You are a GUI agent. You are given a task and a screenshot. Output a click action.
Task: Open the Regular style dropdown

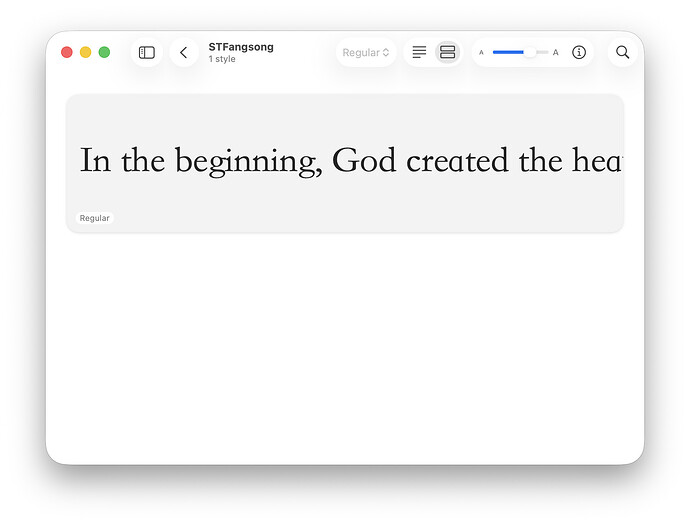click(366, 52)
